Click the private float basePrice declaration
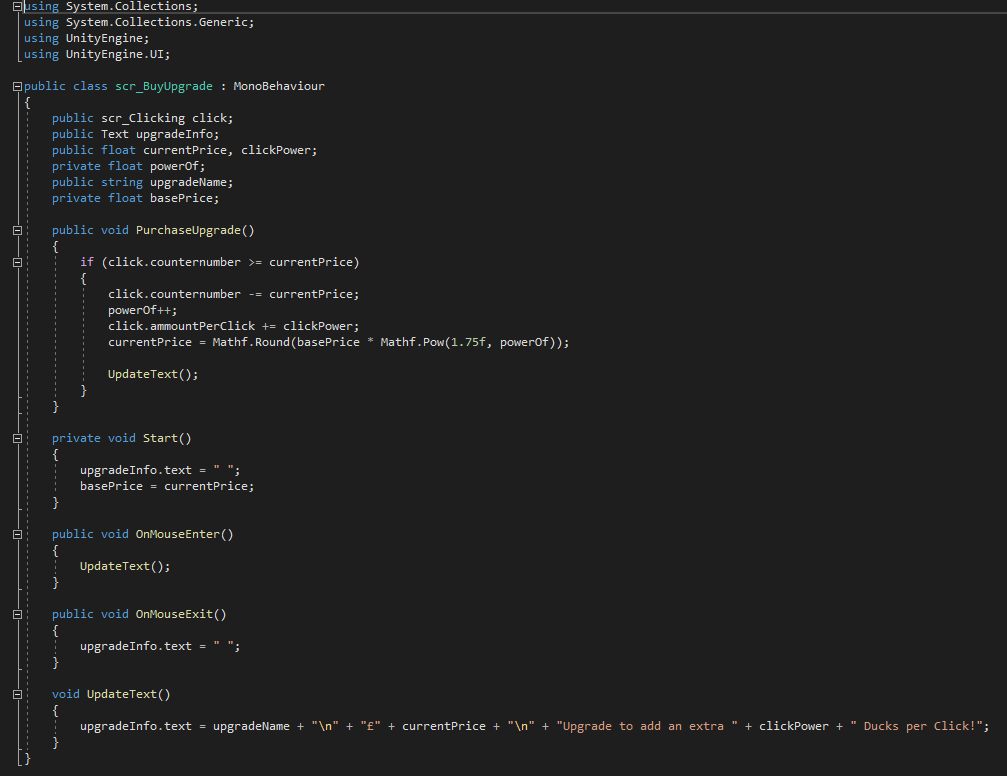Image resolution: width=1007 pixels, height=776 pixels. [135, 198]
